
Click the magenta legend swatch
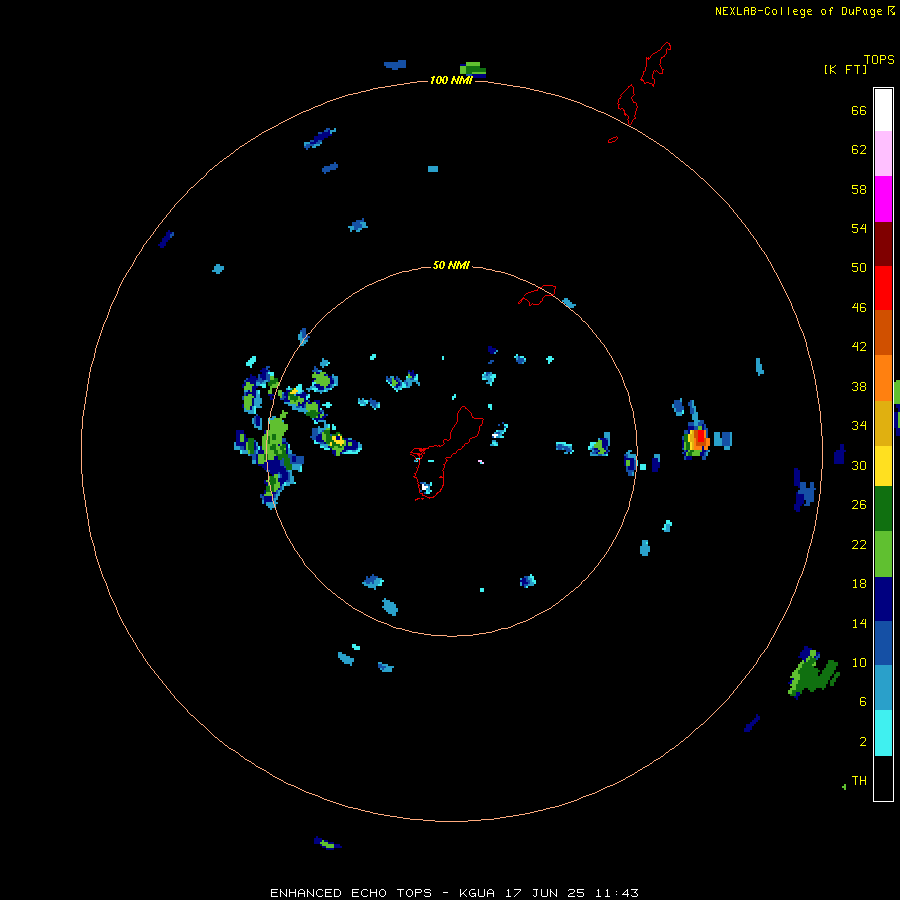[883, 199]
